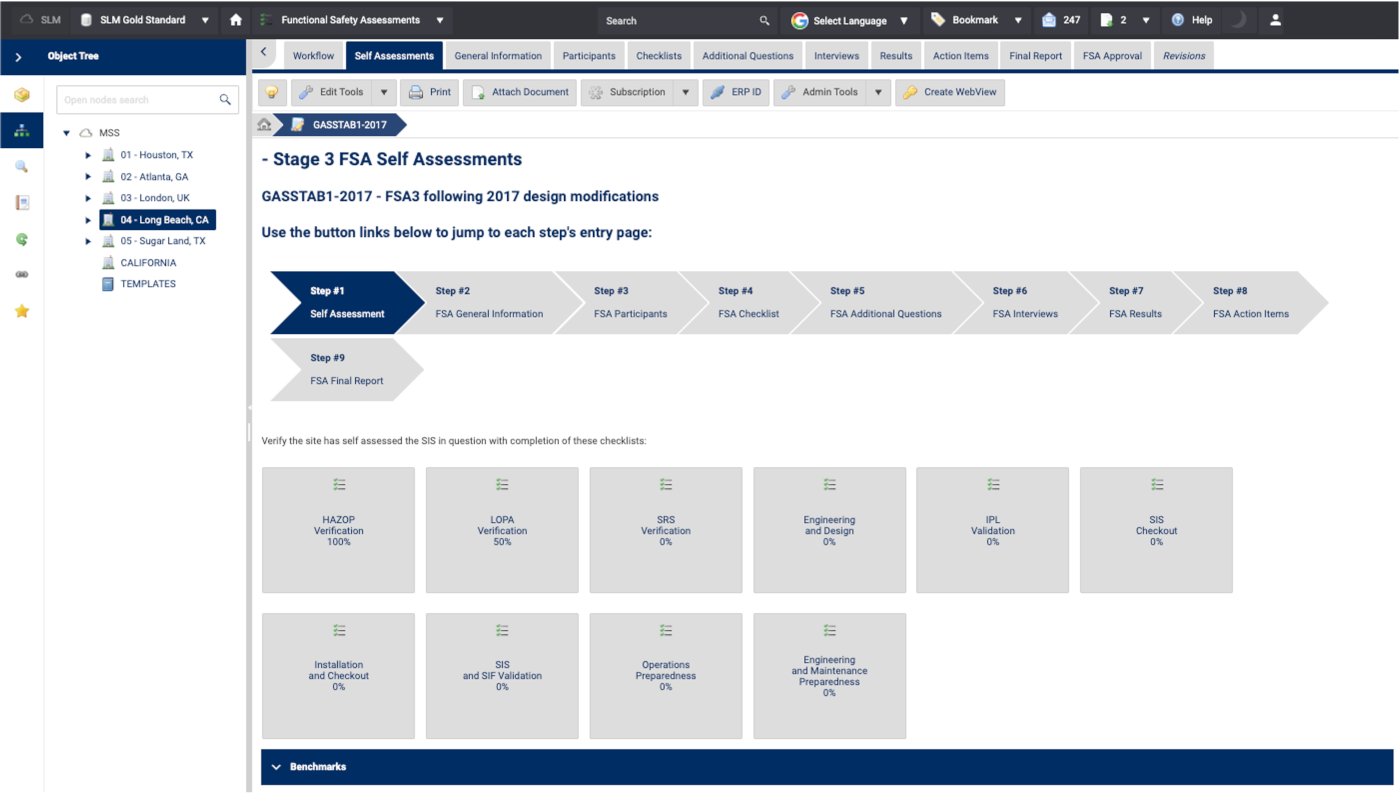Collapse the Benchmarks section
The image size is (1400, 793).
[277, 767]
